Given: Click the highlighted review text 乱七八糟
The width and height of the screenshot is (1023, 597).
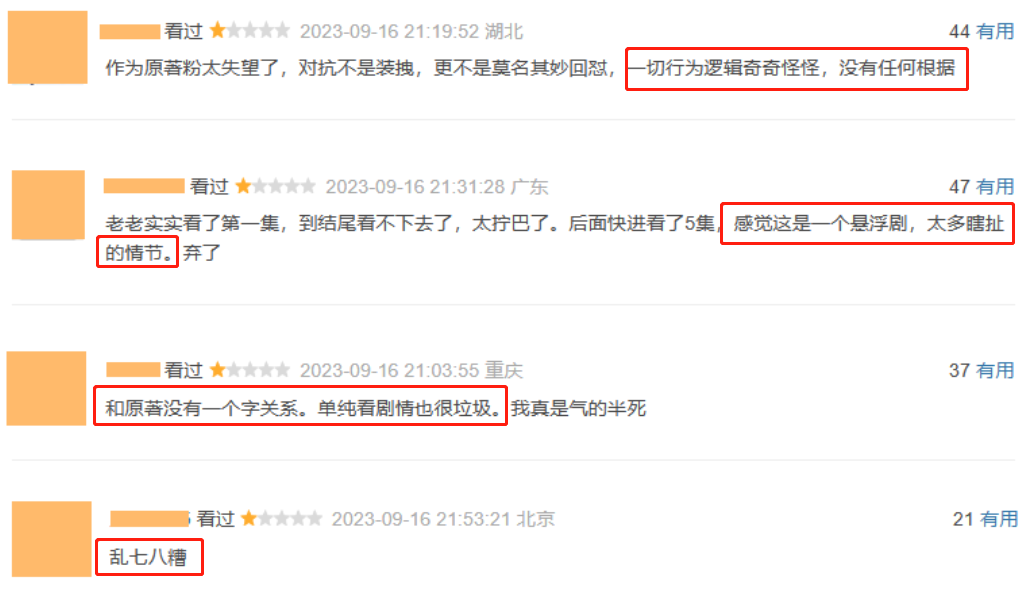Looking at the screenshot, I should point(148,557).
